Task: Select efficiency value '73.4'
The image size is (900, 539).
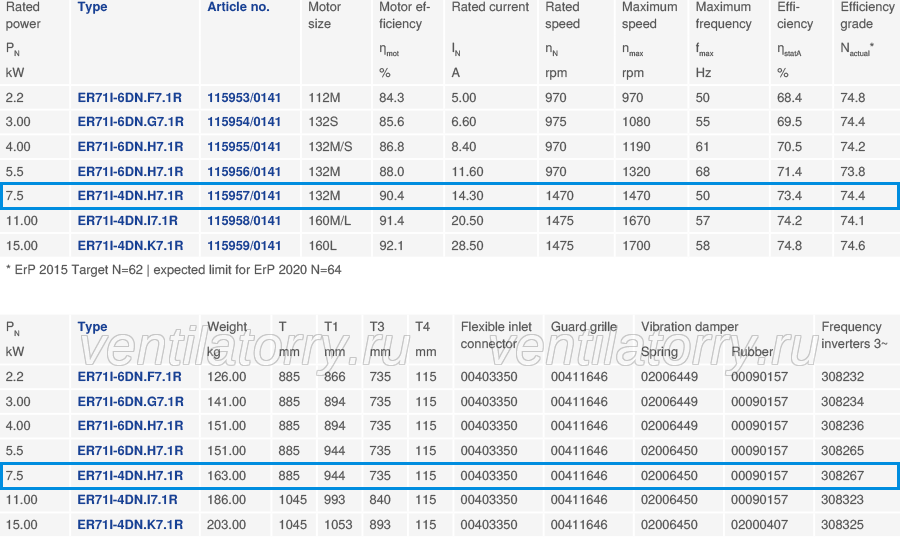Action: (x=790, y=196)
